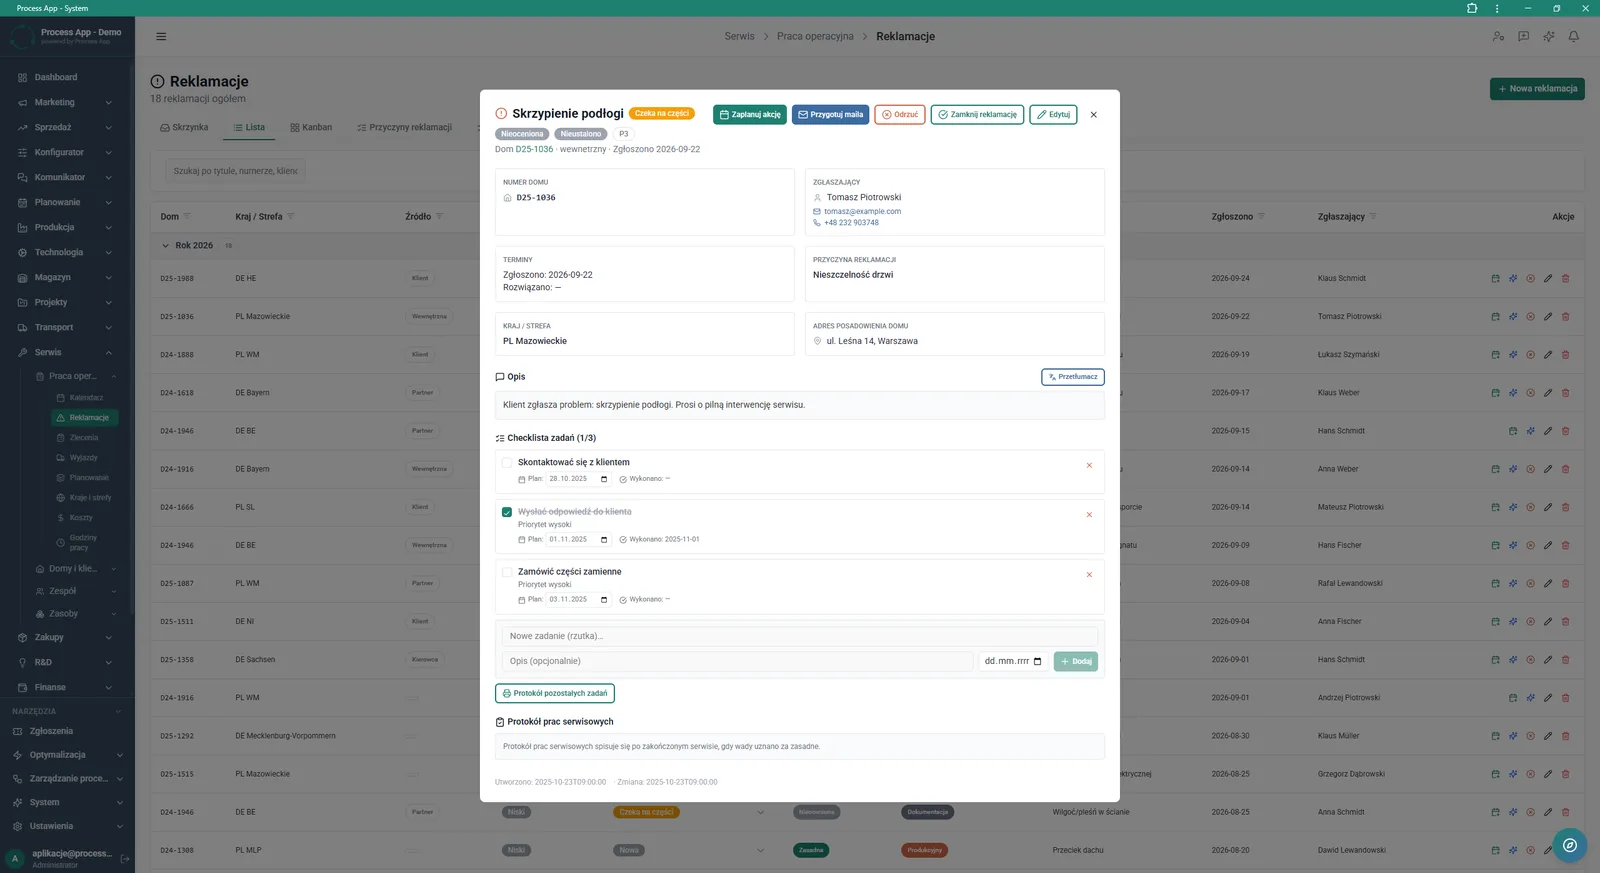Switch to Przyczyny reklamacji tab

click(x=404, y=127)
